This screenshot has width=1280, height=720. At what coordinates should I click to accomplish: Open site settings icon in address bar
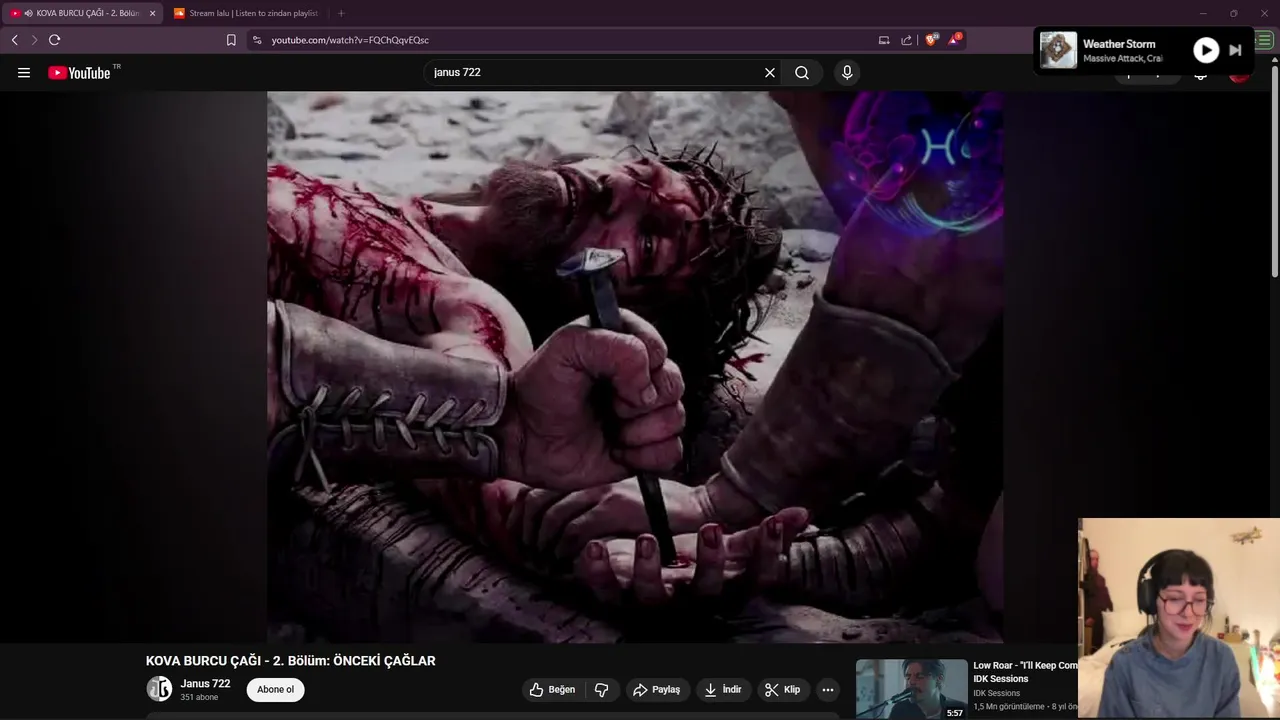tap(257, 40)
